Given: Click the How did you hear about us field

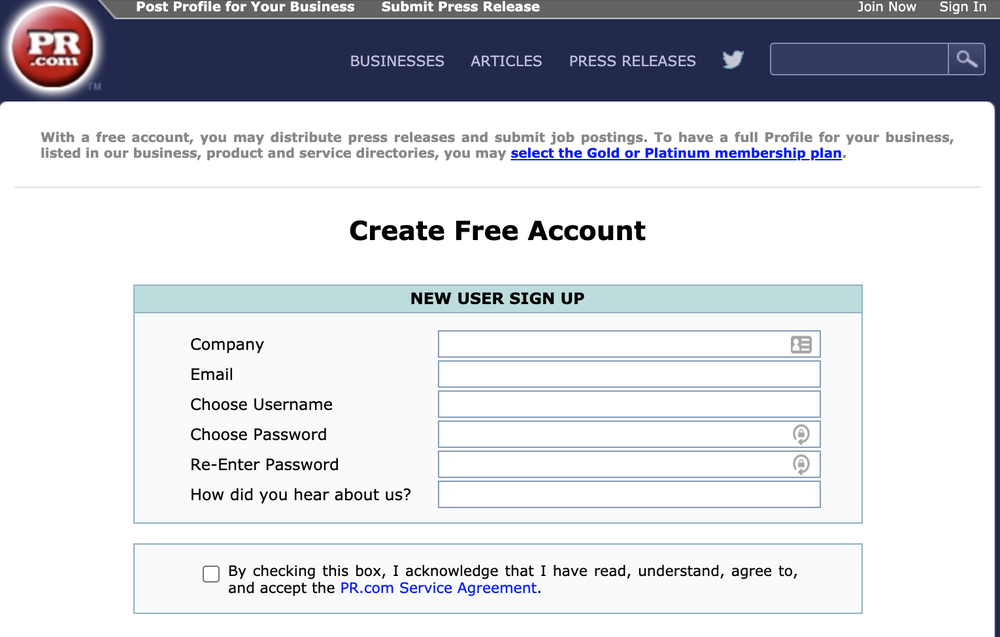Looking at the screenshot, I should point(628,494).
